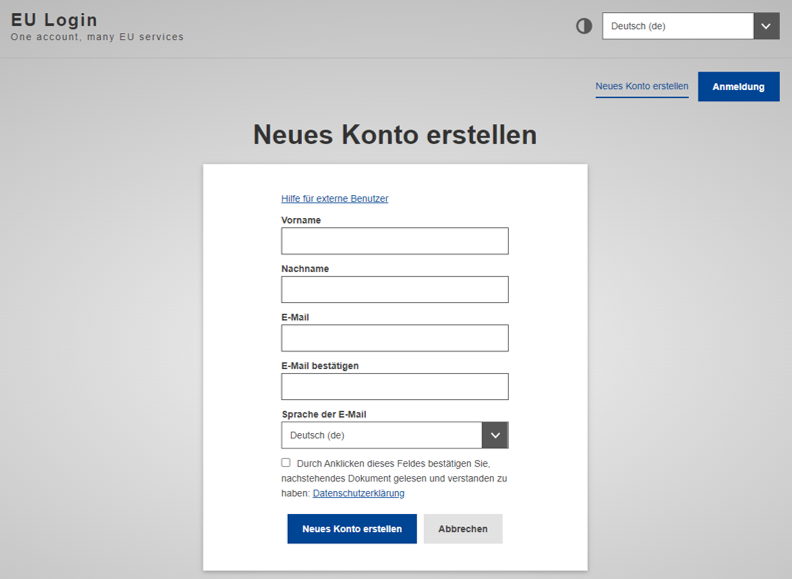
Task: Open the Datenschutzerklärung link
Action: click(358, 493)
